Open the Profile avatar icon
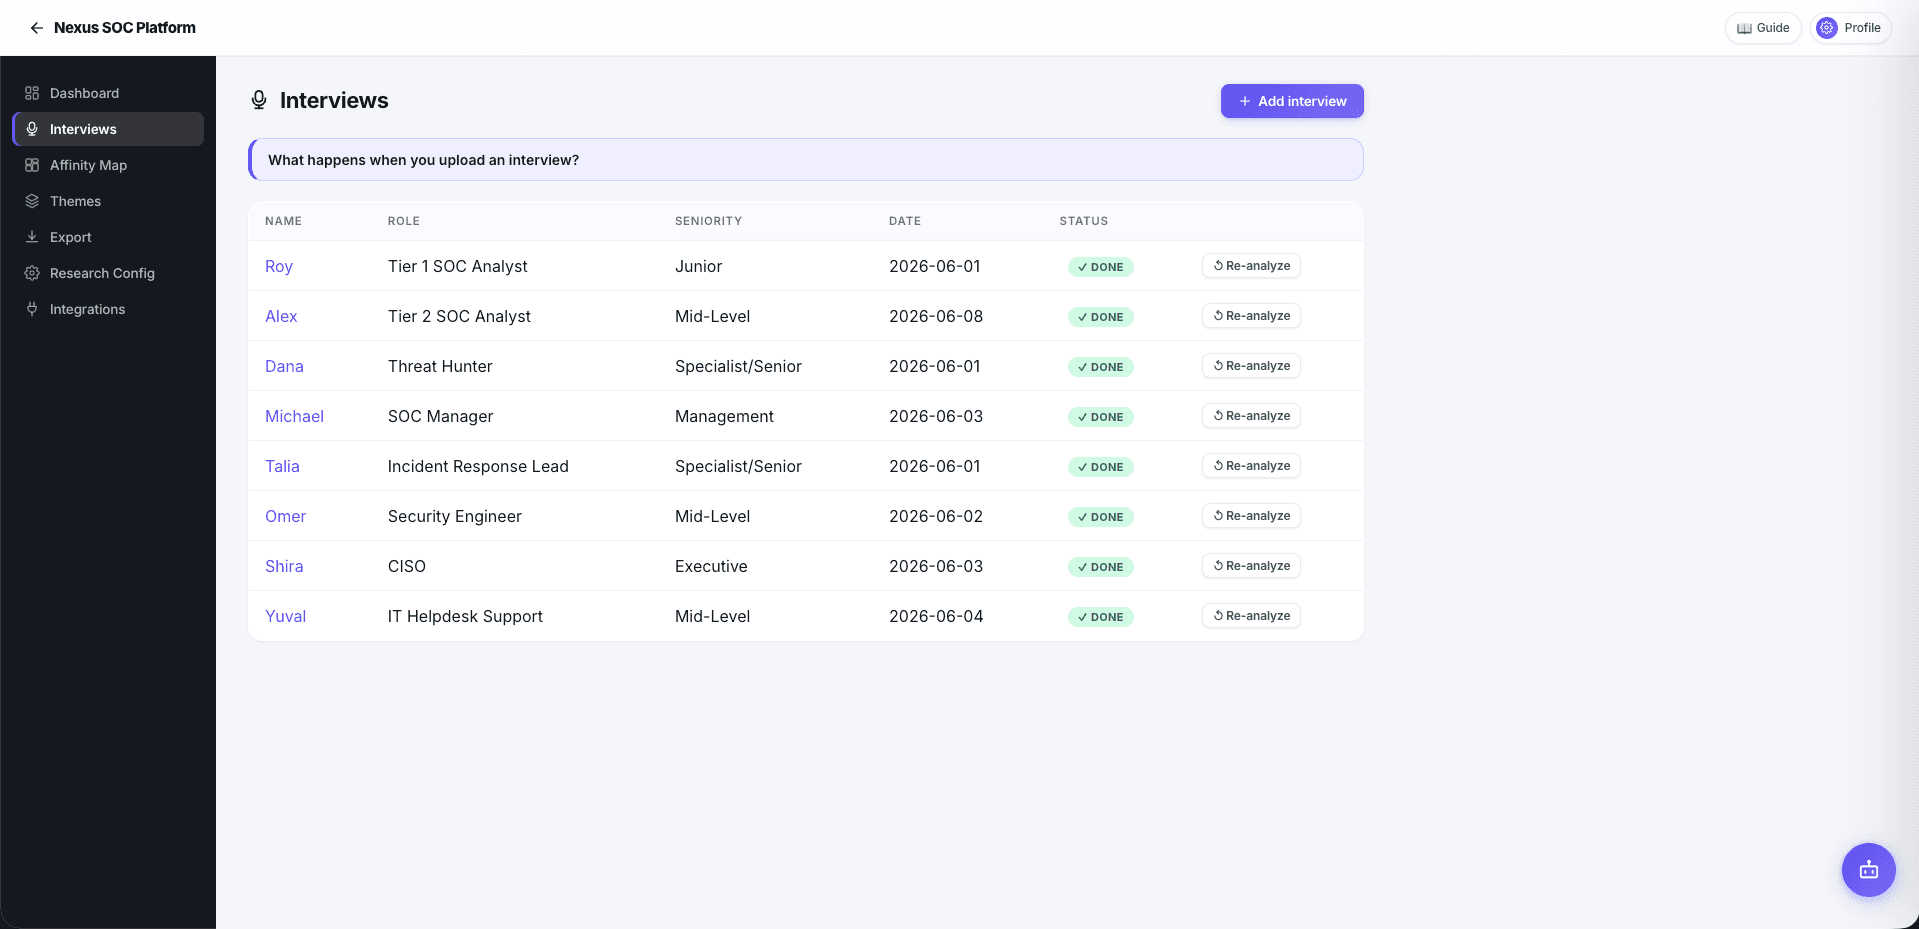 click(x=1827, y=28)
